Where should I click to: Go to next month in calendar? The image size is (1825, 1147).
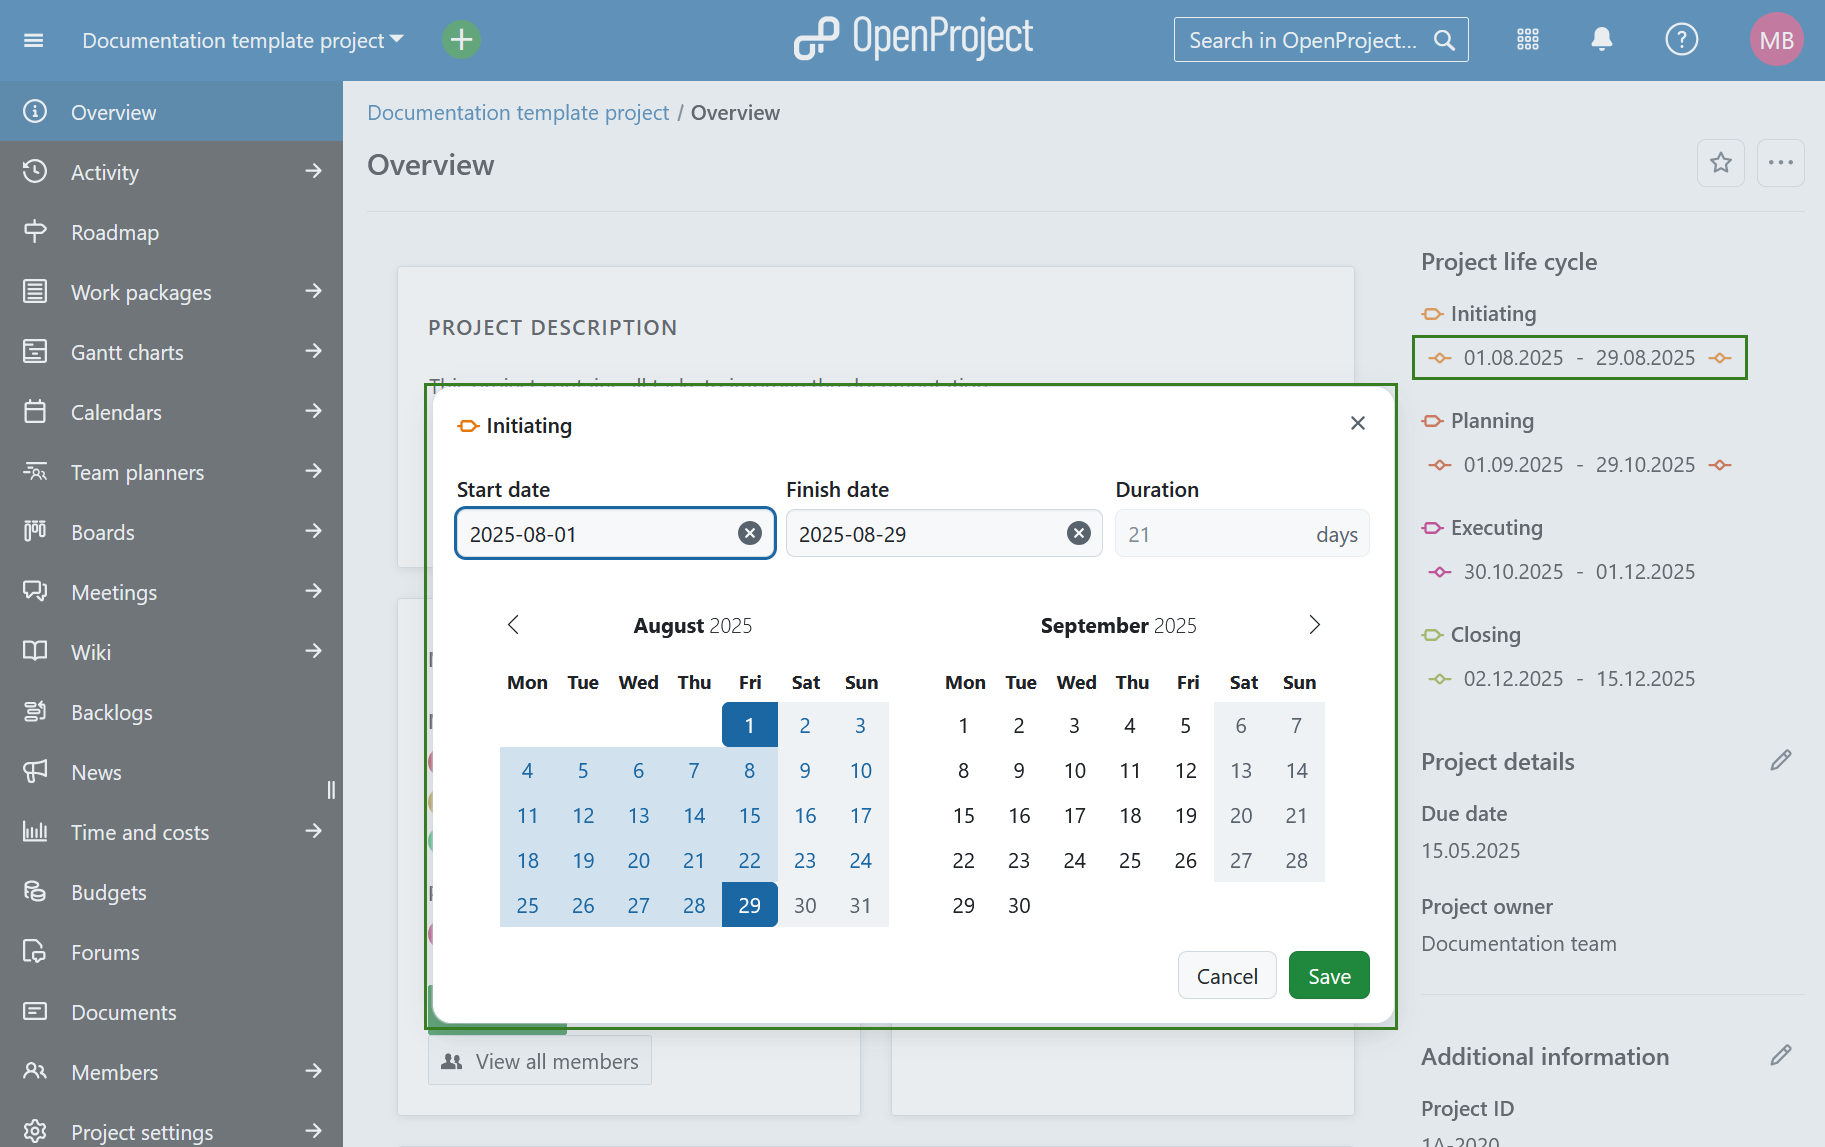click(1314, 625)
